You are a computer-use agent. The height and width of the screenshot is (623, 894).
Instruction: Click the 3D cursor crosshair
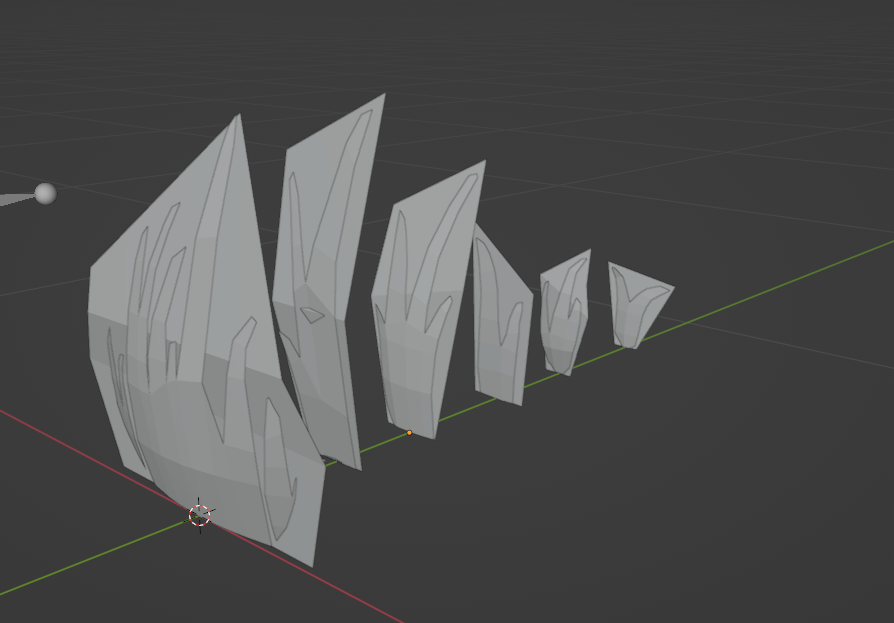coord(200,515)
